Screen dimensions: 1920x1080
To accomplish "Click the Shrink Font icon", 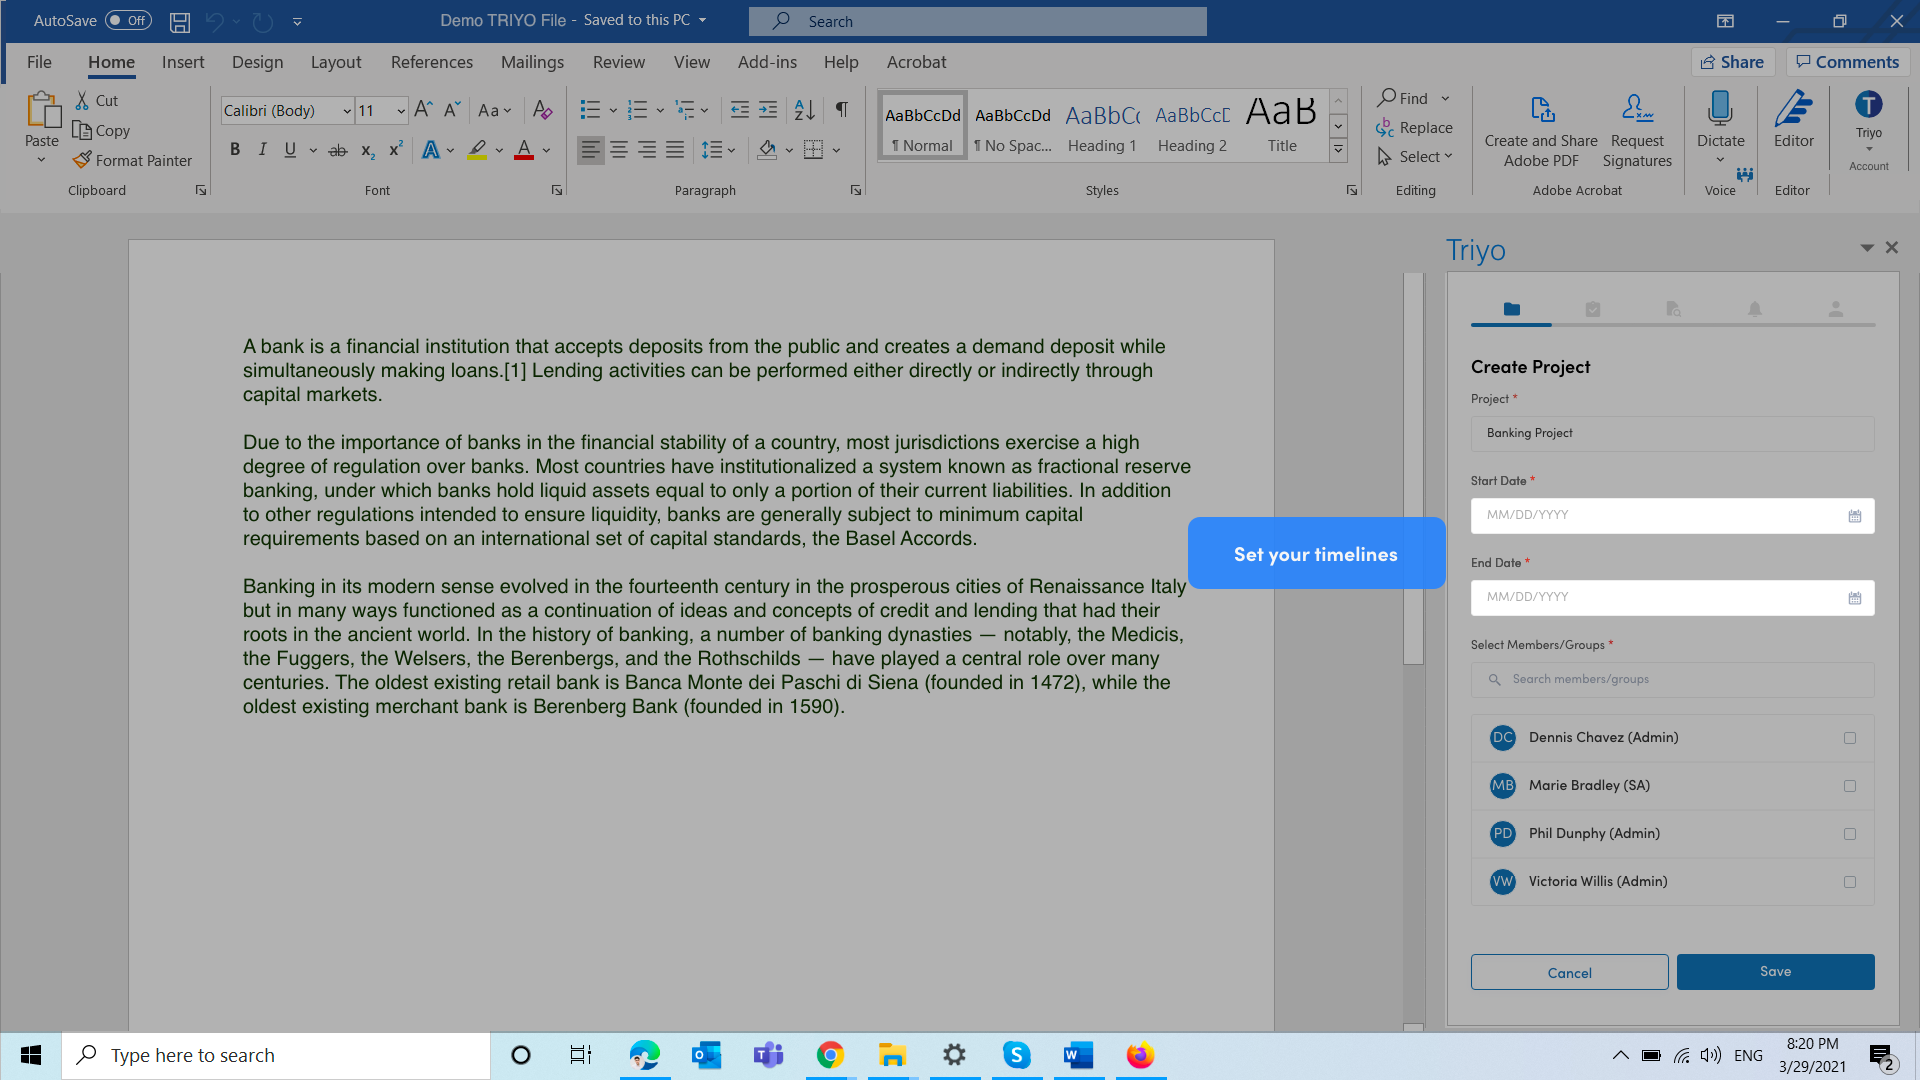I will [x=451, y=110].
